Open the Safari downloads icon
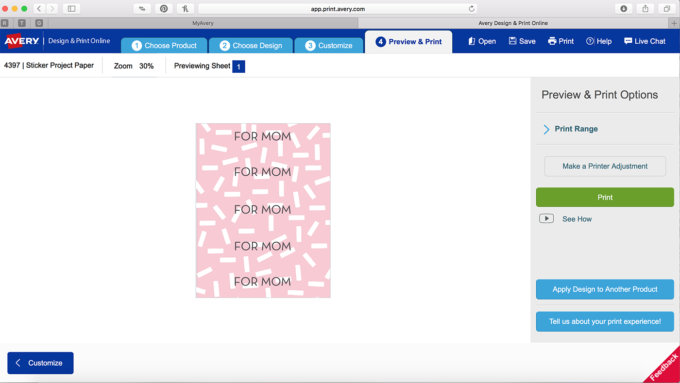 pos(624,9)
